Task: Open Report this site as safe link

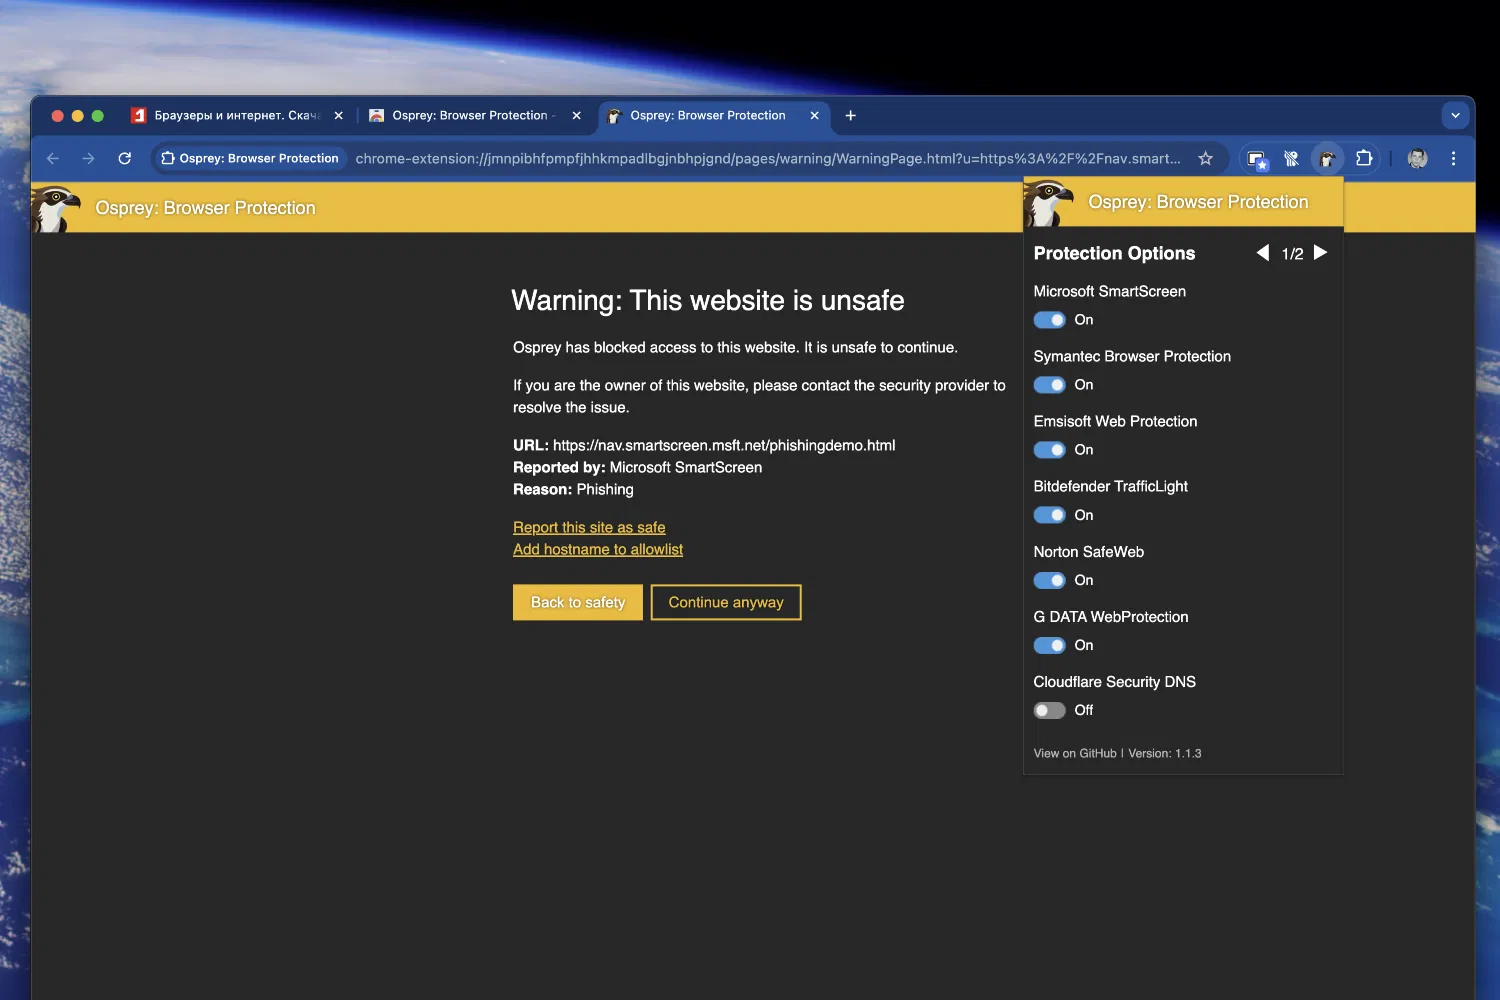Action: point(589,527)
